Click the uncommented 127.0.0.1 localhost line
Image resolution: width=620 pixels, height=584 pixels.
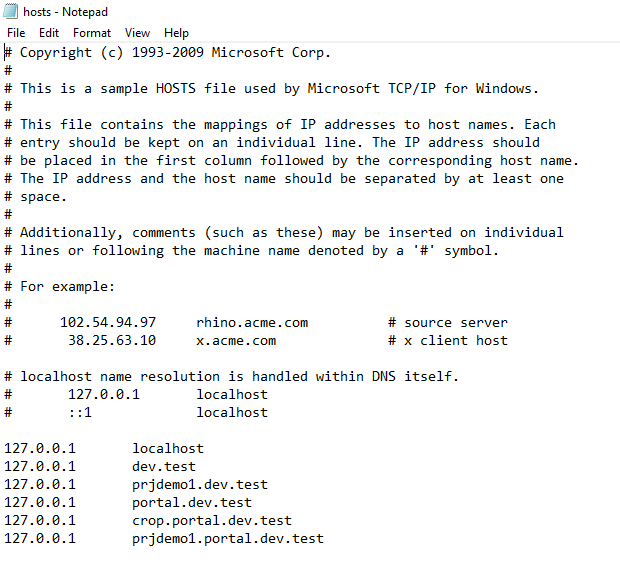[x=104, y=448]
